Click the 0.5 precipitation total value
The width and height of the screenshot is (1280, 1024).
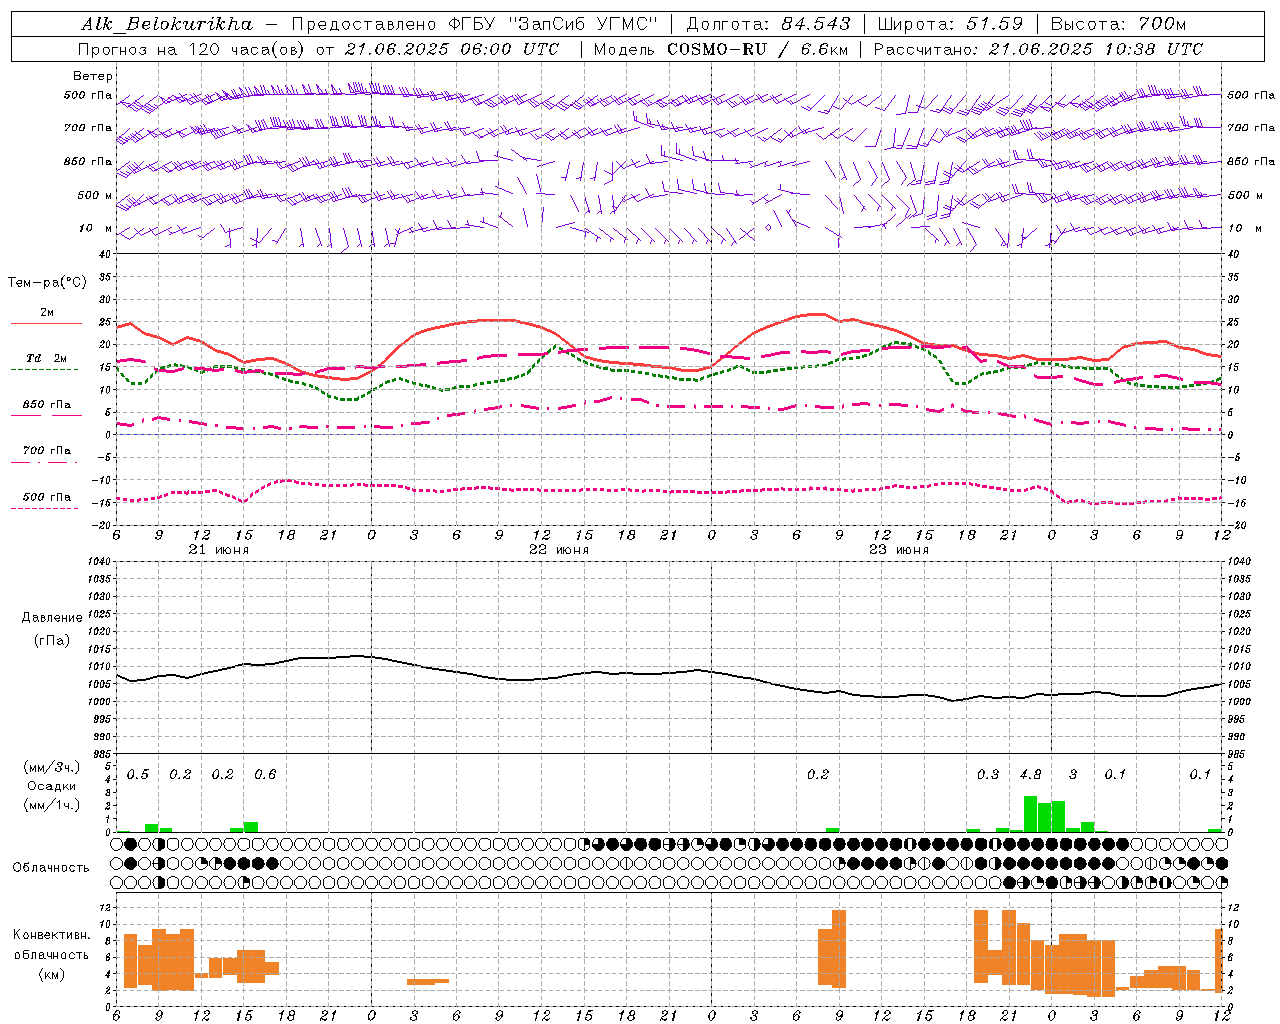click(x=138, y=775)
